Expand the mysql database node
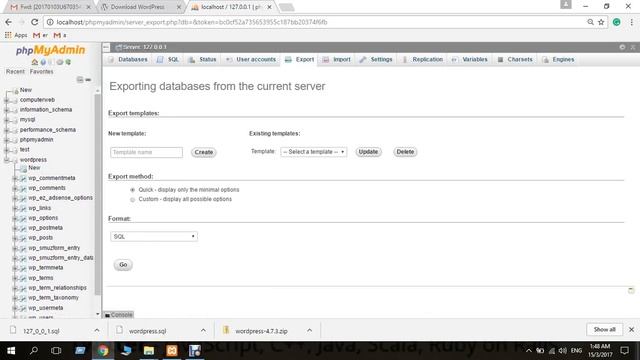Screen dimensions: 640x360 pos(7,120)
